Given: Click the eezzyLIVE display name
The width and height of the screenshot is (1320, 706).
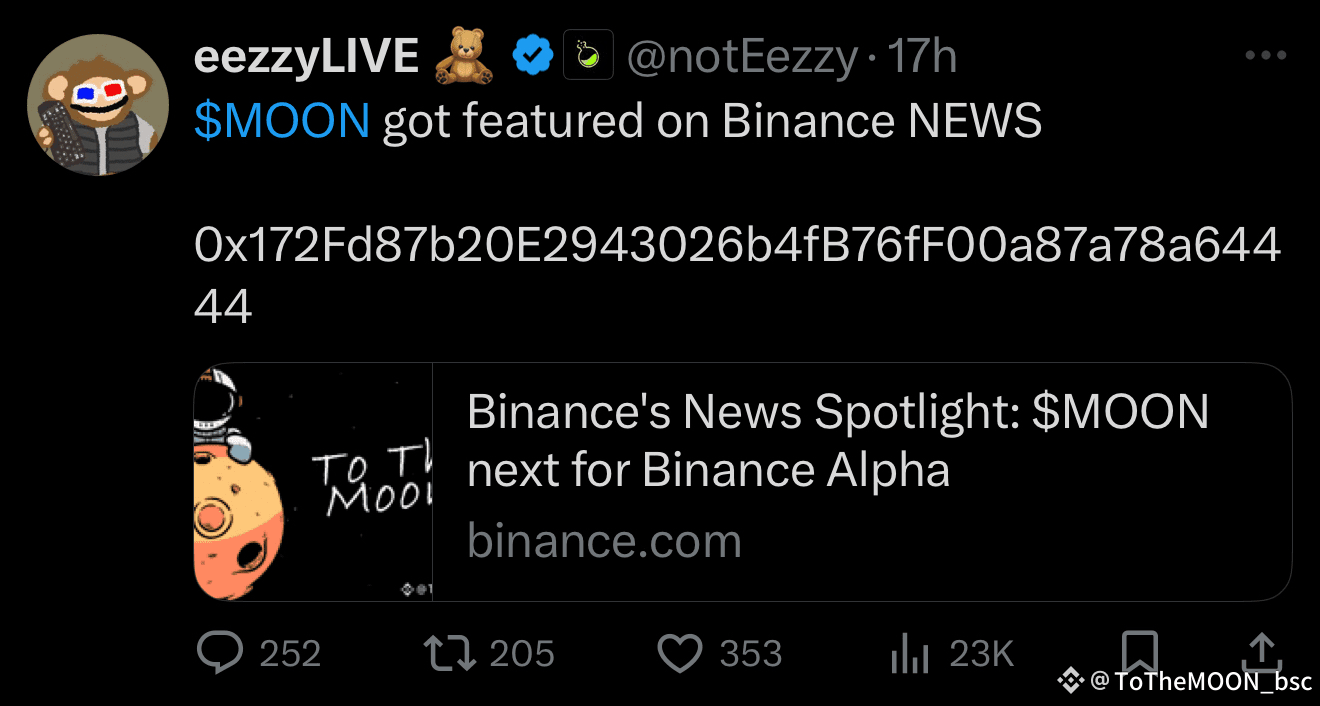Looking at the screenshot, I should click(x=306, y=58).
